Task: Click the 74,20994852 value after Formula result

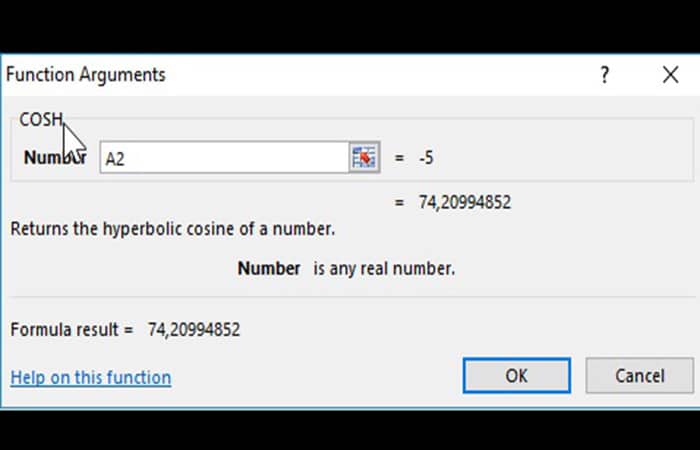Action: click(194, 329)
